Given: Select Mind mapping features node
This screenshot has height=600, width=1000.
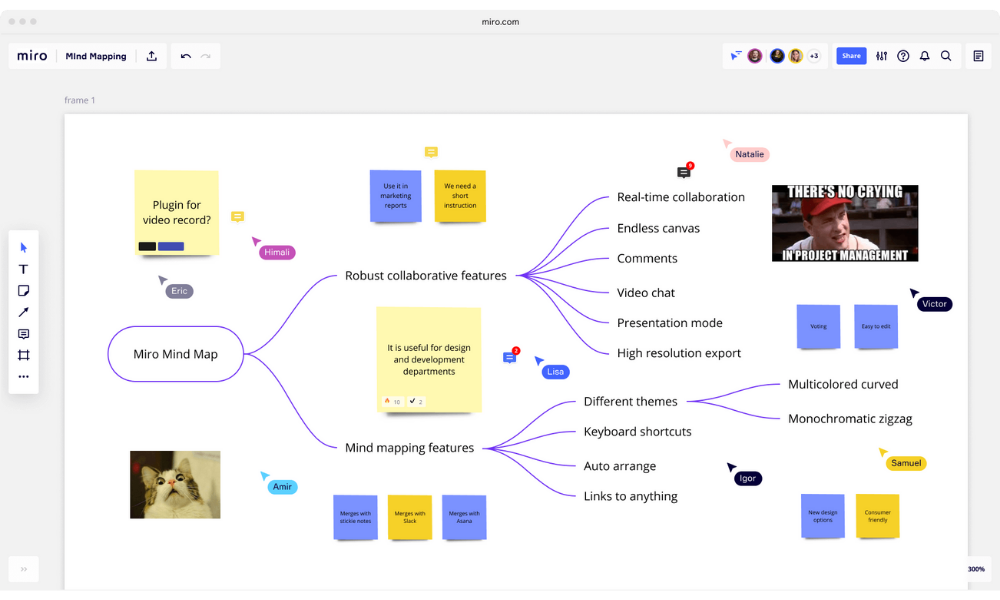Looking at the screenshot, I should pyautogui.click(x=409, y=448).
